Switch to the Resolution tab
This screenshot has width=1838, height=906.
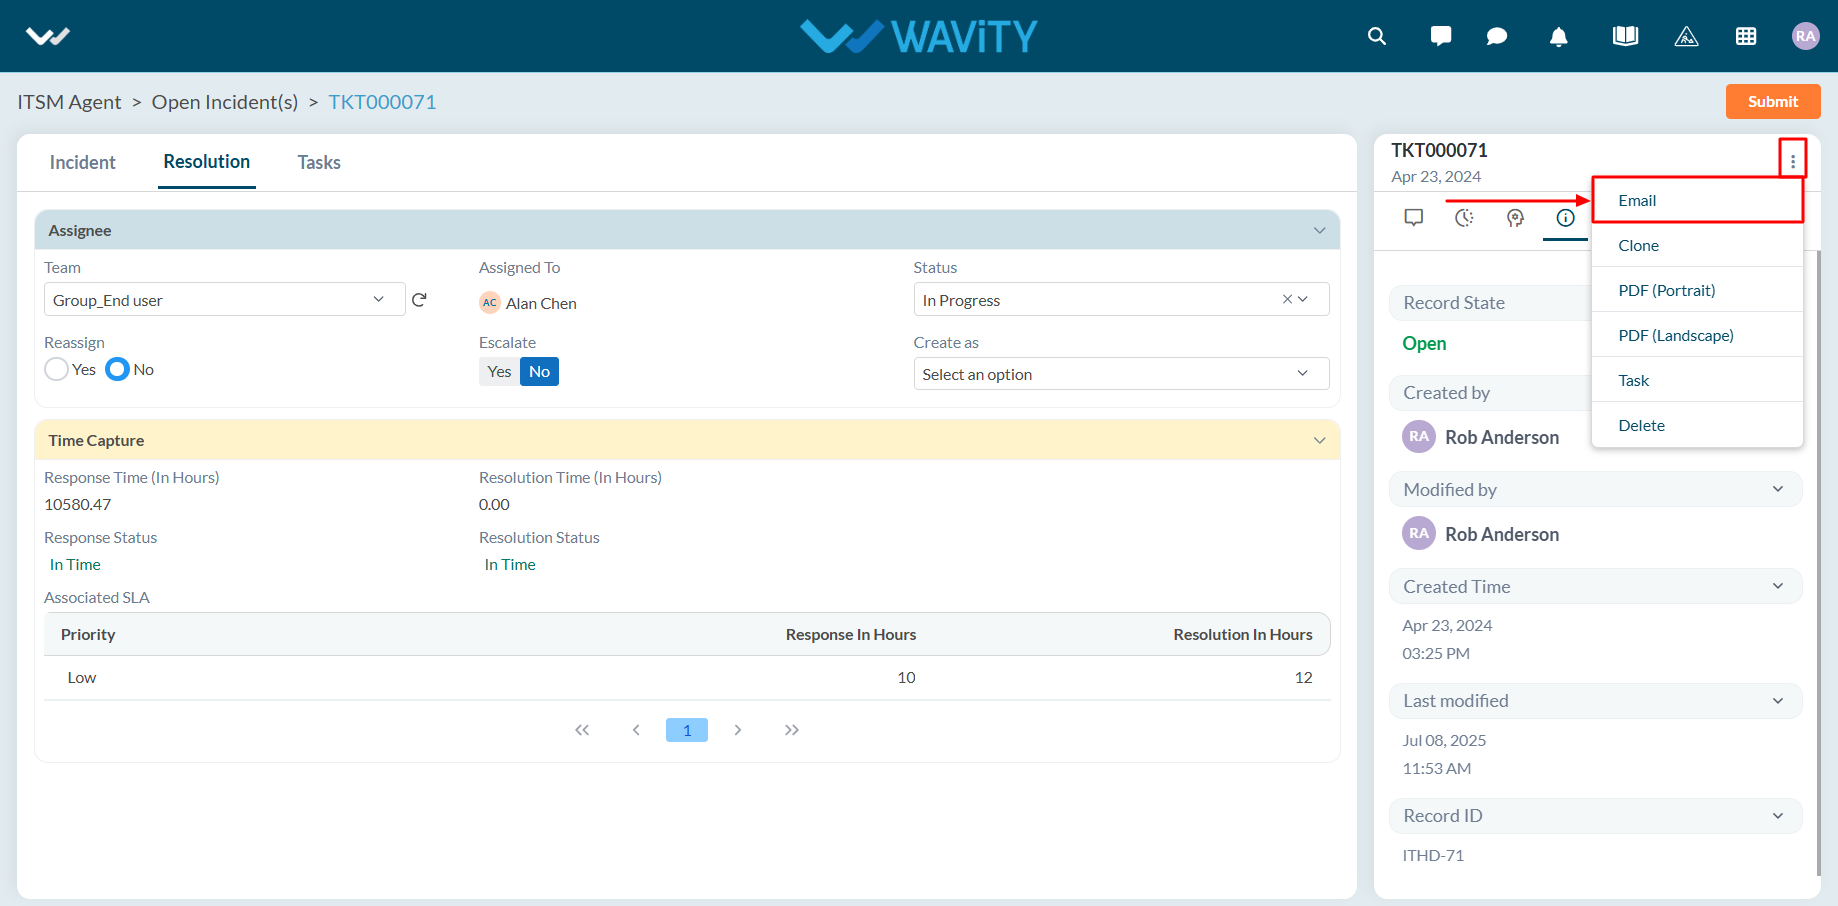207,162
